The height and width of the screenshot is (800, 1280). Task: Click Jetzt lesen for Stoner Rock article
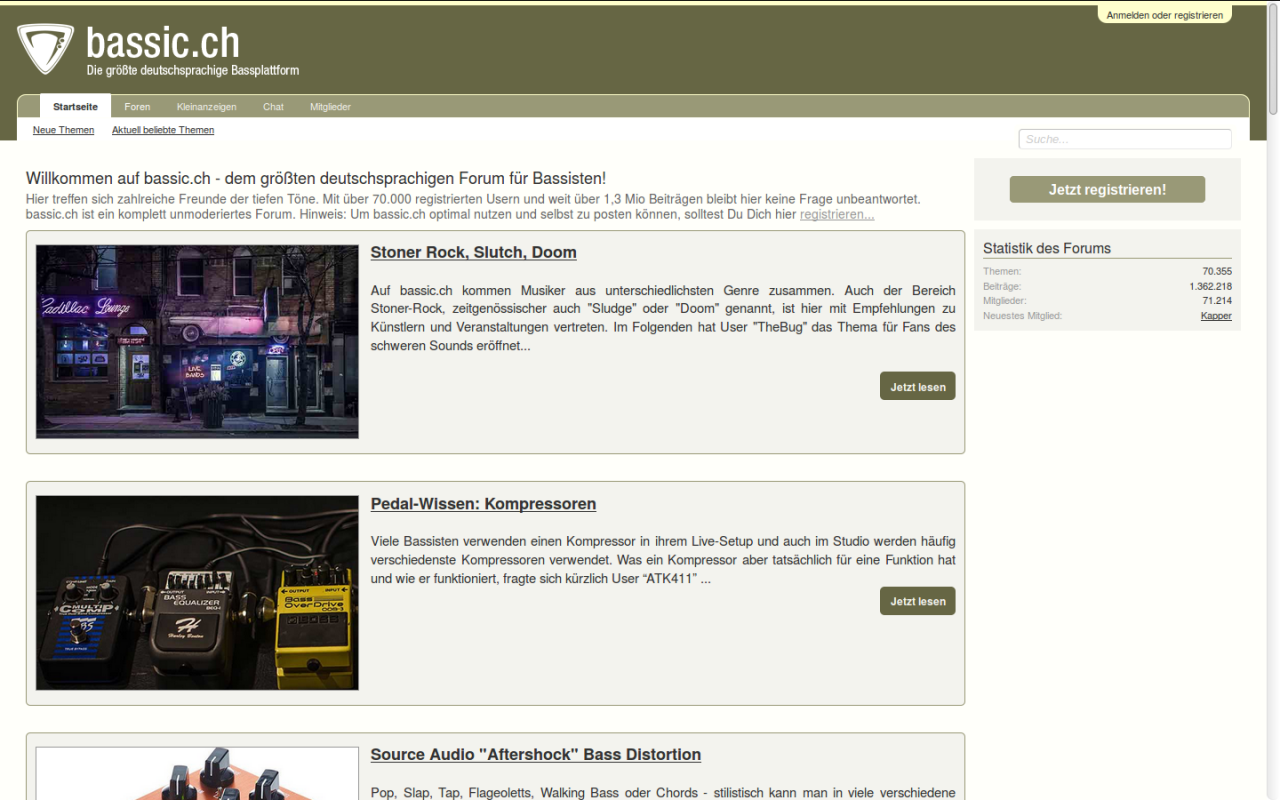point(918,386)
